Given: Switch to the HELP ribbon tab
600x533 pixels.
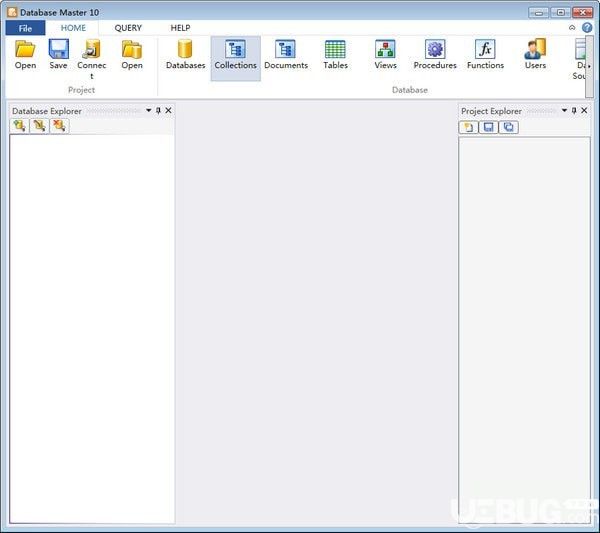Looking at the screenshot, I should click(x=180, y=28).
